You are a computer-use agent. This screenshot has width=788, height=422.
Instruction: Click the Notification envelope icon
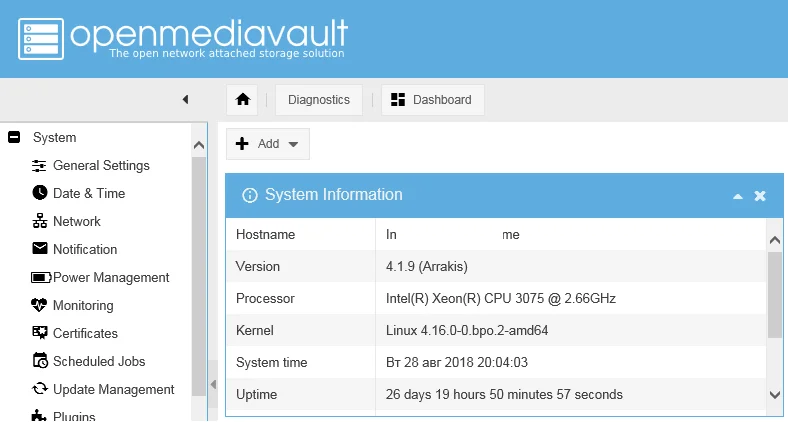(x=40, y=248)
